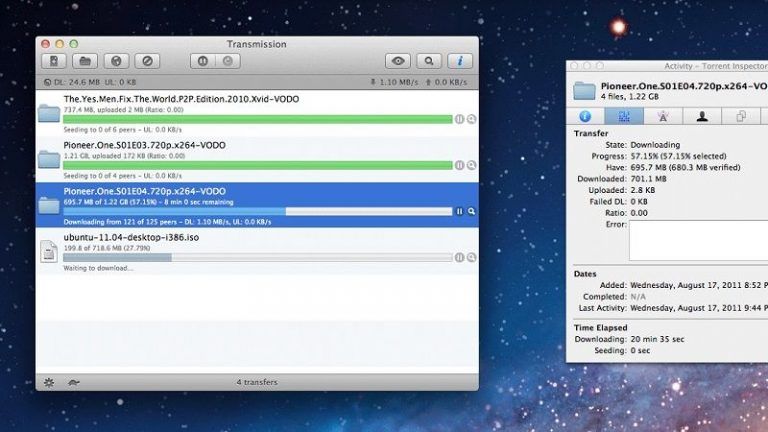
Task: Toggle the turtle speed limit mode
Action: [x=73, y=382]
